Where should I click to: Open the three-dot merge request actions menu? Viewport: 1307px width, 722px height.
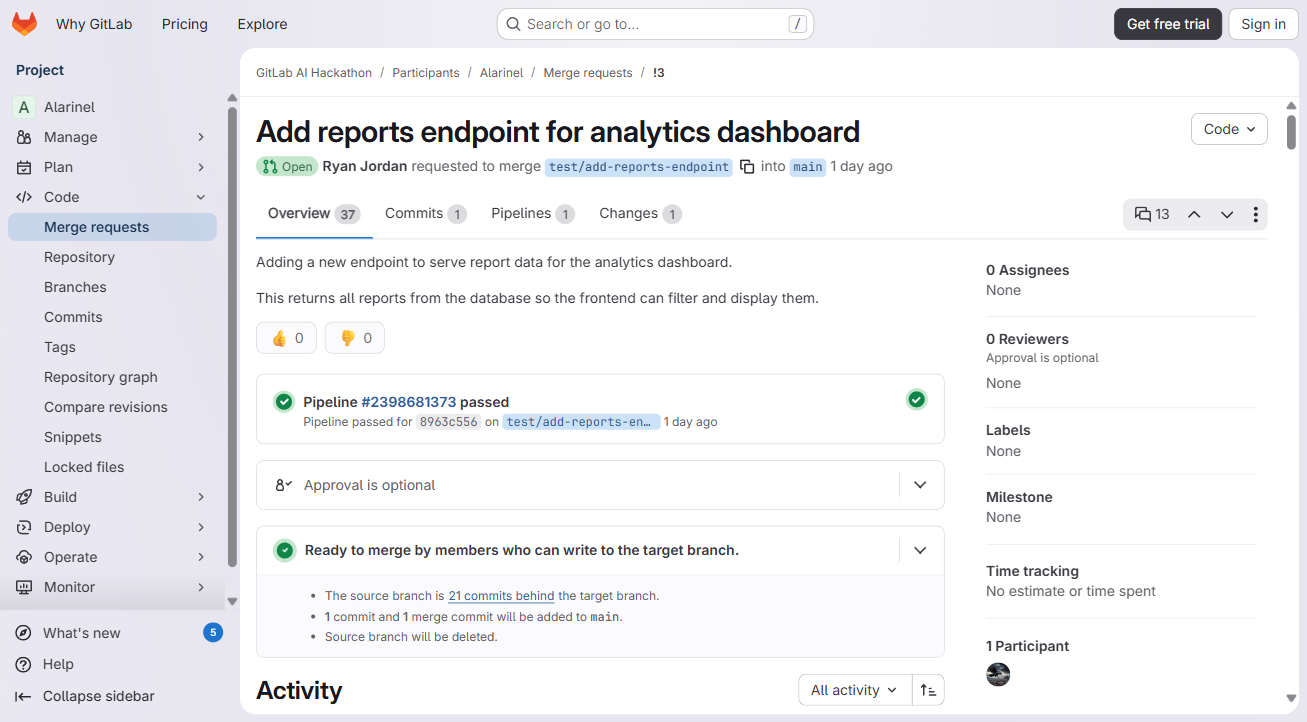[1256, 214]
